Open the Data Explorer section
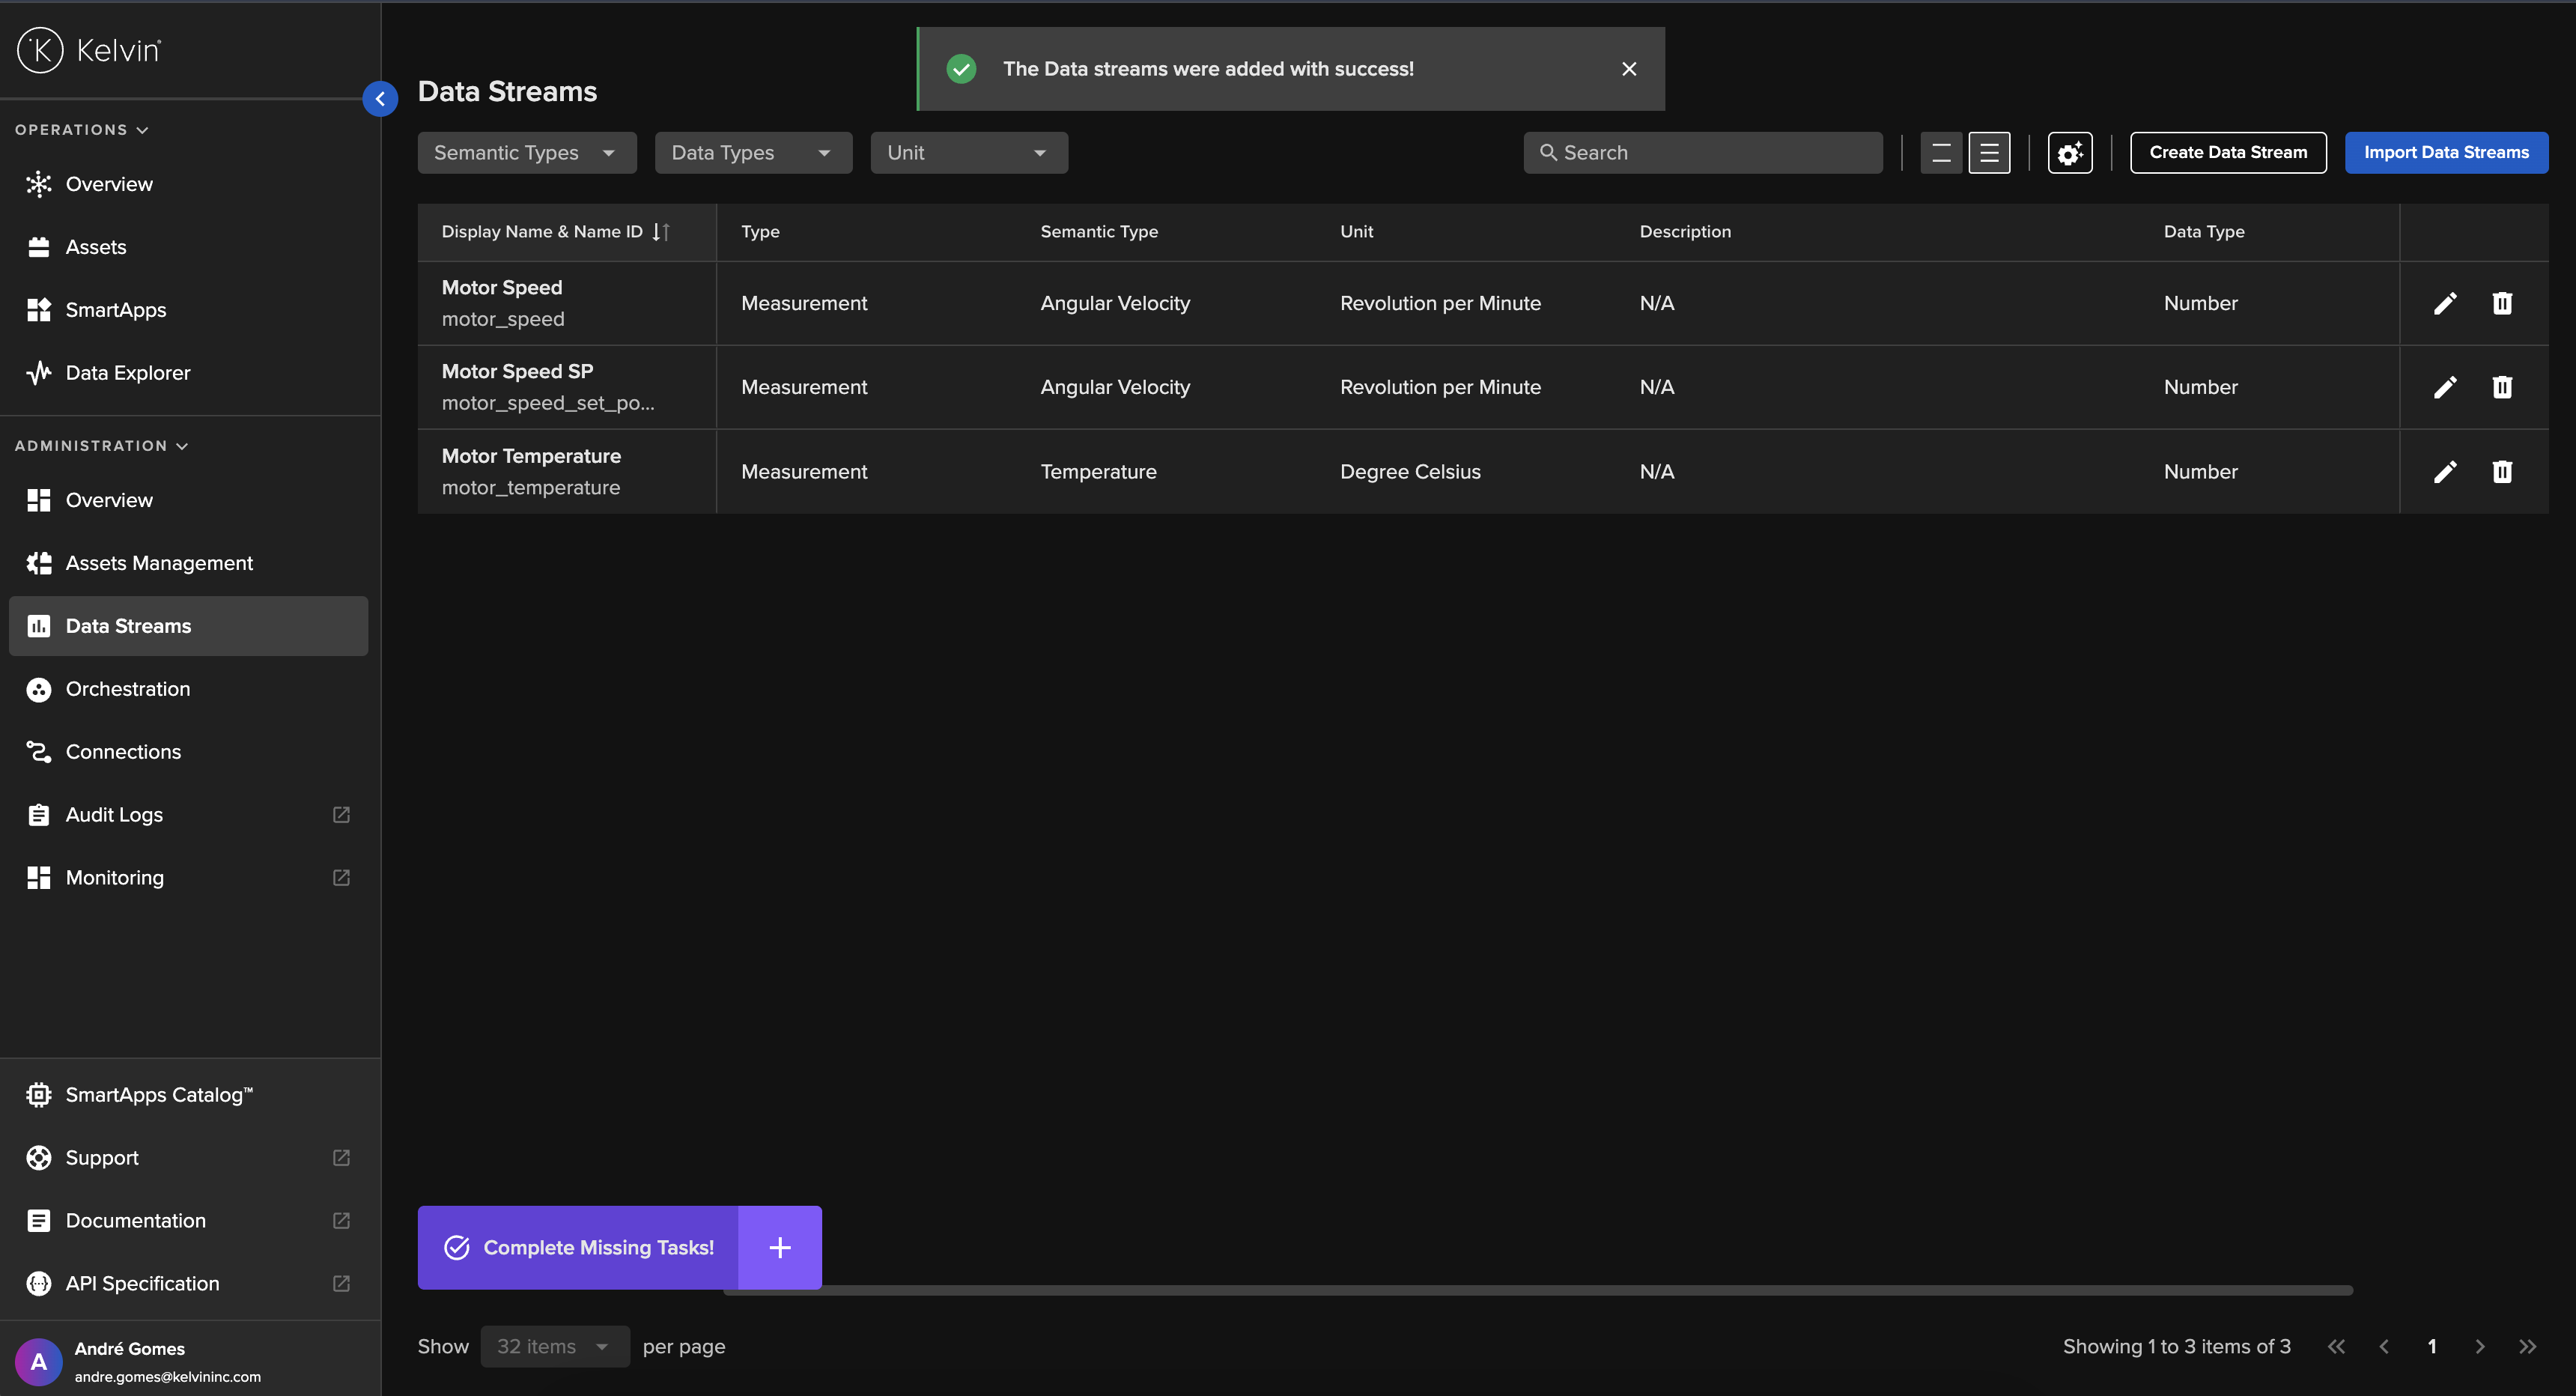The height and width of the screenshot is (1396, 2576). tap(128, 372)
